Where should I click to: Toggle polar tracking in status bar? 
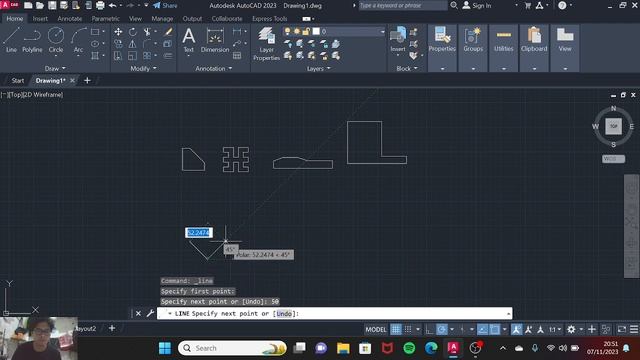[x=442, y=329]
